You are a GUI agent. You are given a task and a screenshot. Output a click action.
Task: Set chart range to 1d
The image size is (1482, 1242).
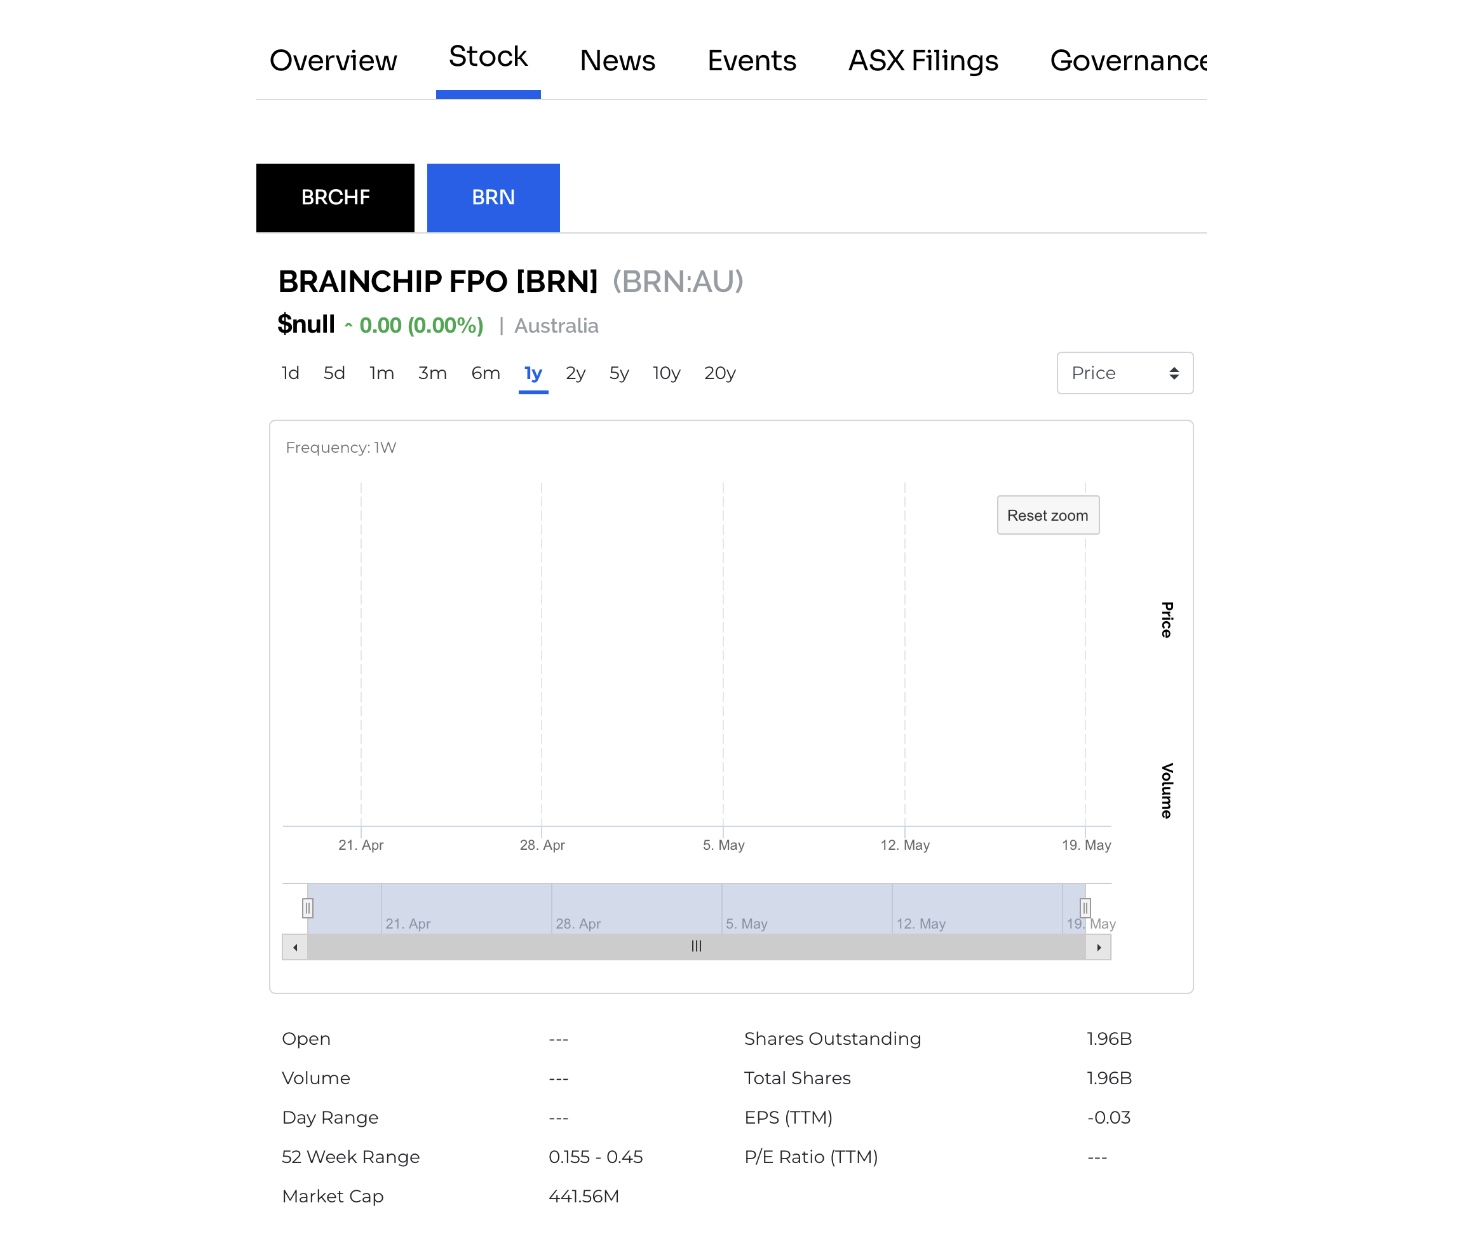click(290, 373)
